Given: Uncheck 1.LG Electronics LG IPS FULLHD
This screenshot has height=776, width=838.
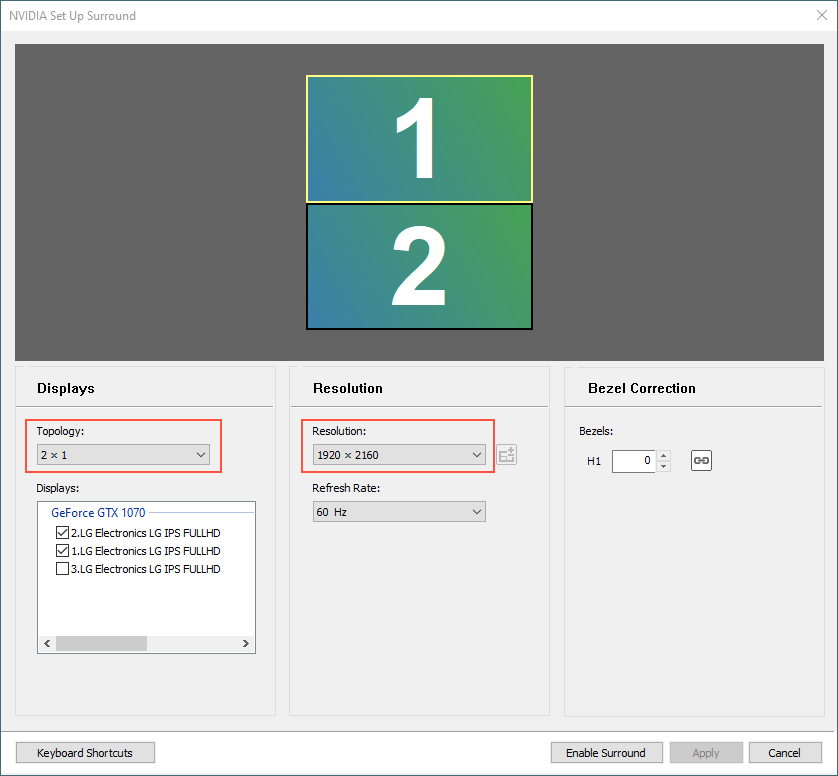Looking at the screenshot, I should [63, 550].
